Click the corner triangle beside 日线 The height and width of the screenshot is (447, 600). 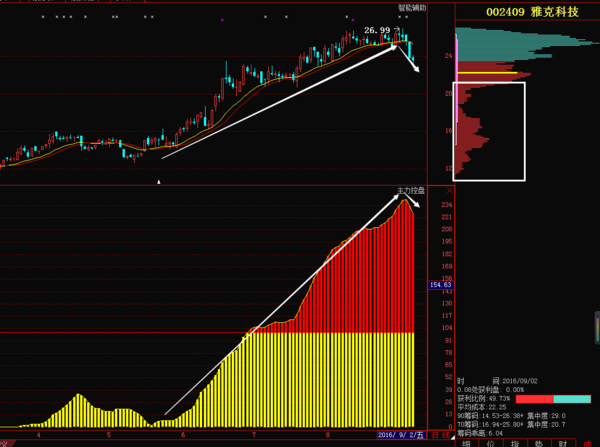point(453,437)
